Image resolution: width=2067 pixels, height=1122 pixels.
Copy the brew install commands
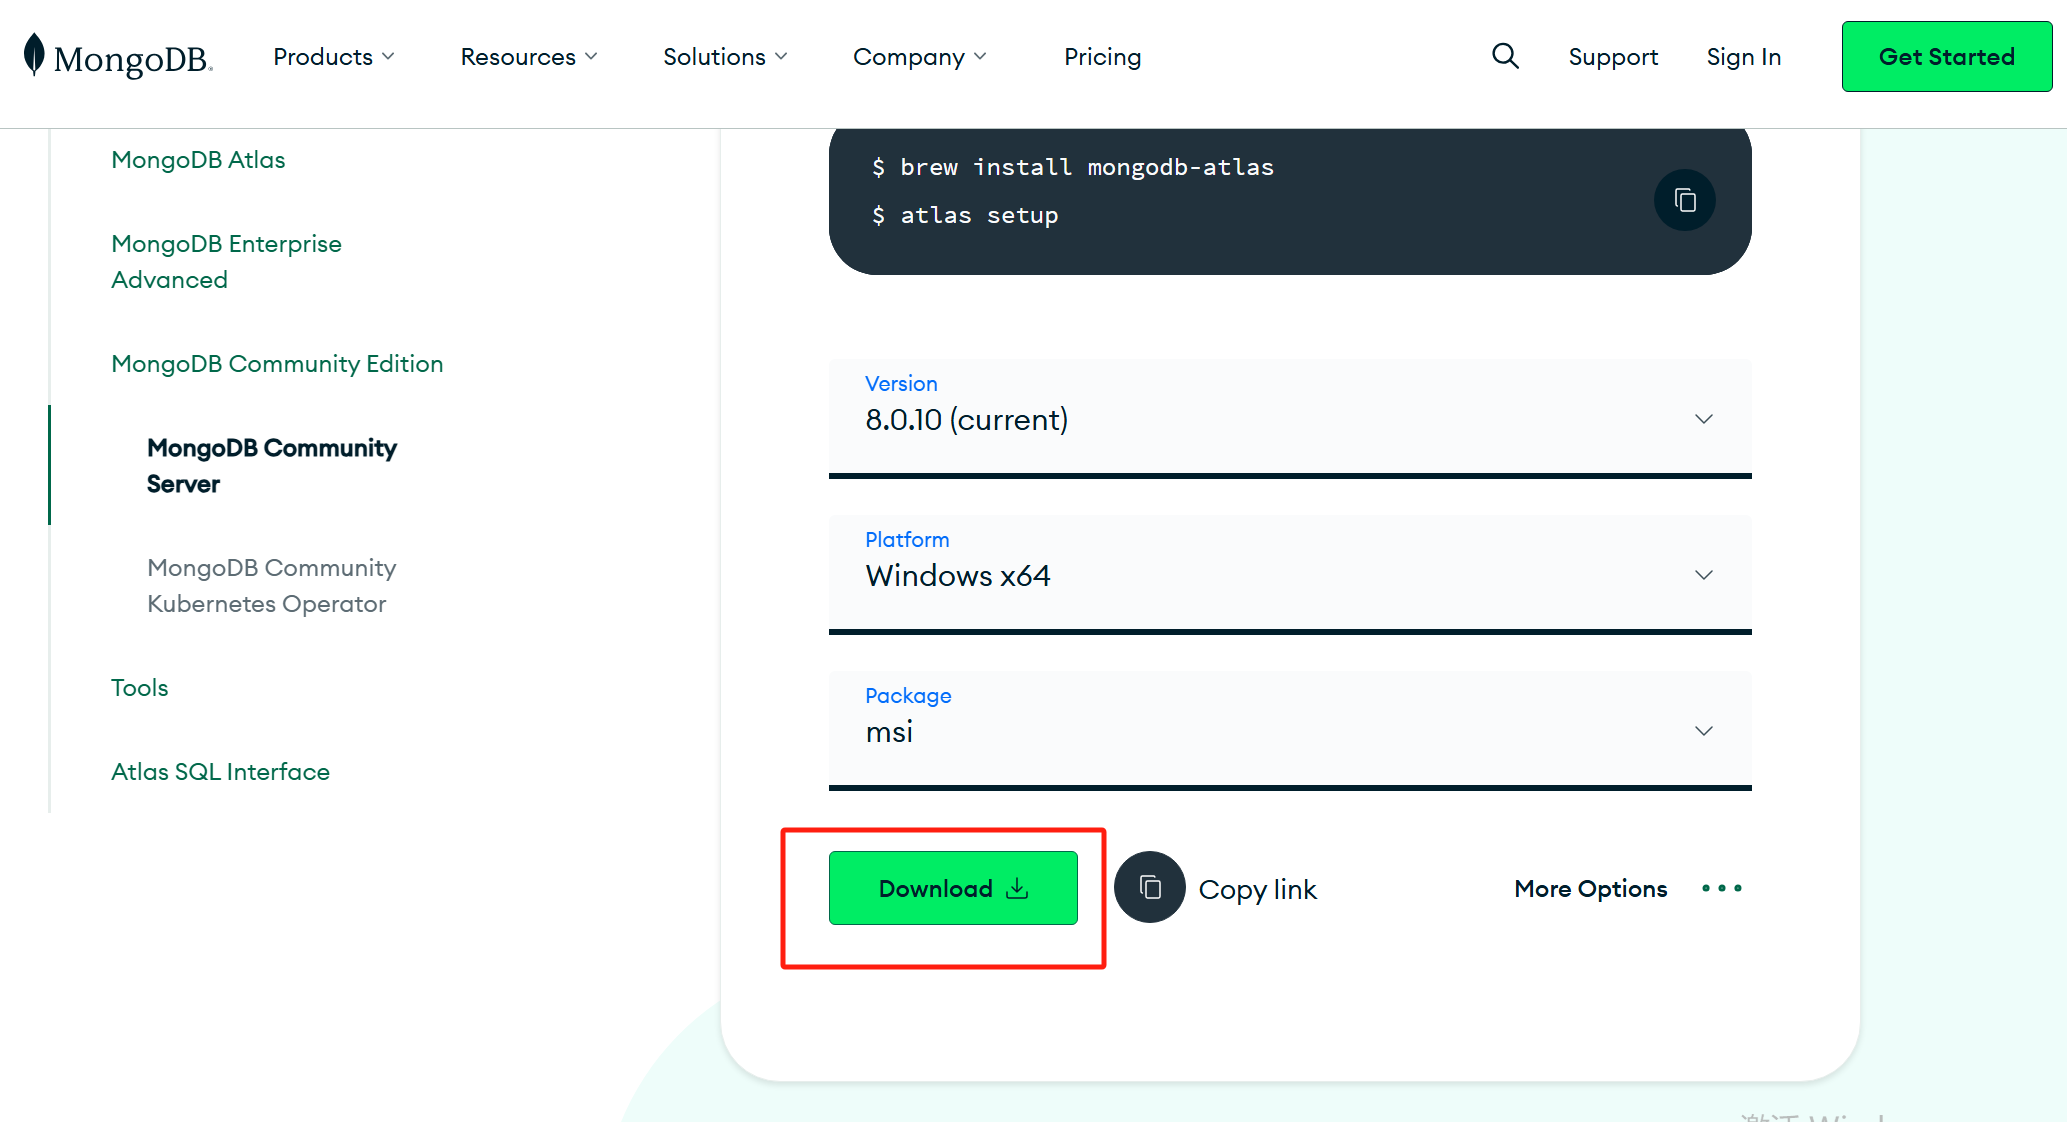coord(1685,201)
